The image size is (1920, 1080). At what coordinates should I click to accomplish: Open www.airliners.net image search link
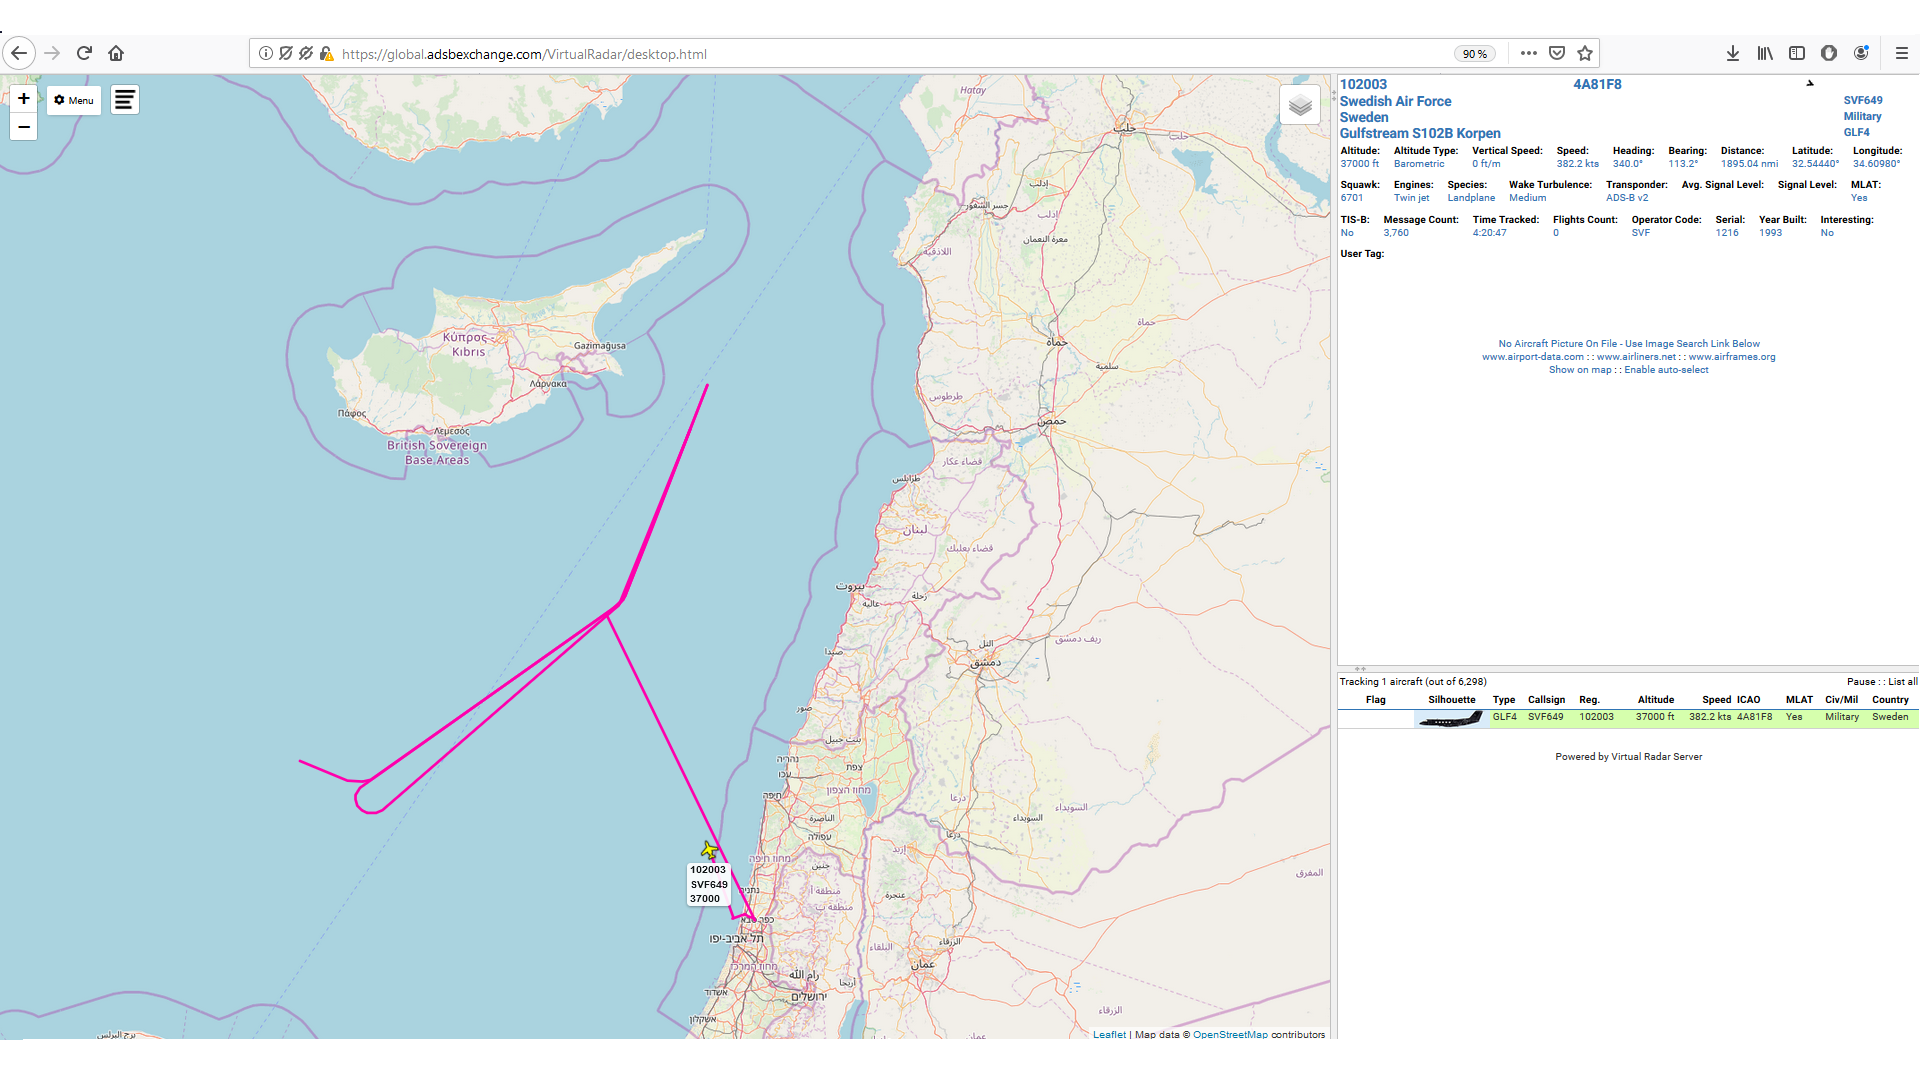[1636, 357]
